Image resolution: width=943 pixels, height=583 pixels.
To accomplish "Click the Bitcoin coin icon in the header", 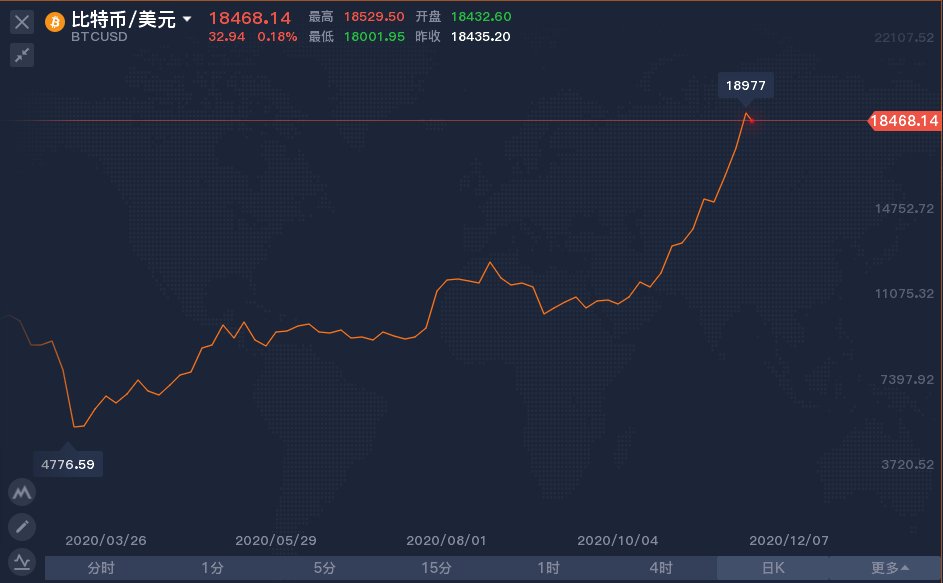I will (55, 22).
